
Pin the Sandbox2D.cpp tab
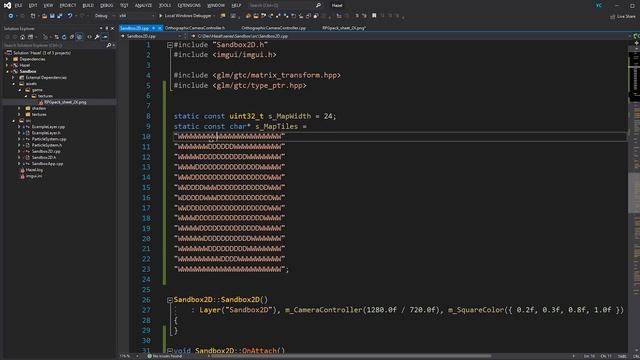[x=153, y=28]
